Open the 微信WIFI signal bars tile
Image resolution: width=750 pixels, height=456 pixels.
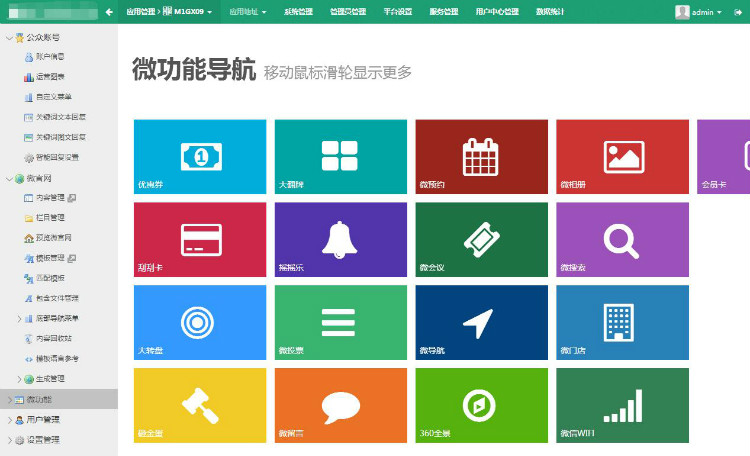[622, 405]
